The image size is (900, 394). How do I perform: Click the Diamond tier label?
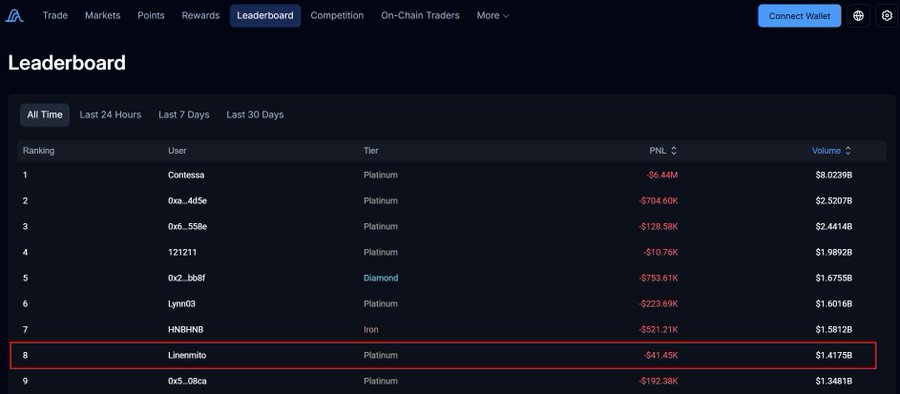(x=381, y=278)
